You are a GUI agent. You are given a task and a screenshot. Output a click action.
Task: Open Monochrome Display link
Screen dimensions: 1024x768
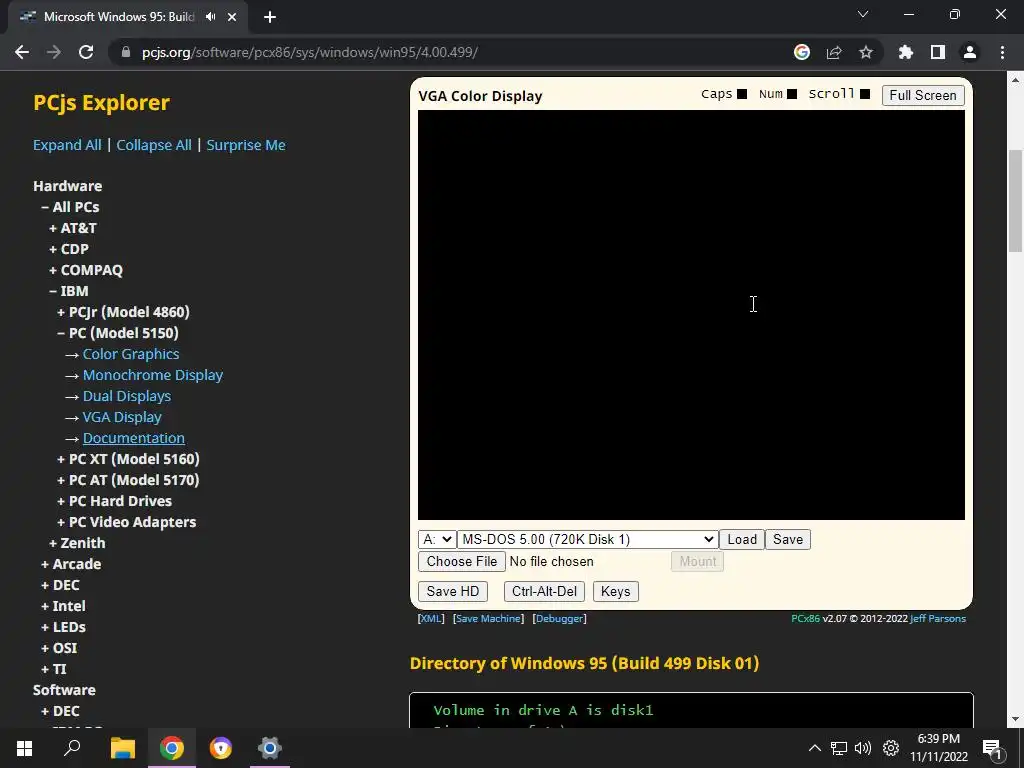pos(153,375)
